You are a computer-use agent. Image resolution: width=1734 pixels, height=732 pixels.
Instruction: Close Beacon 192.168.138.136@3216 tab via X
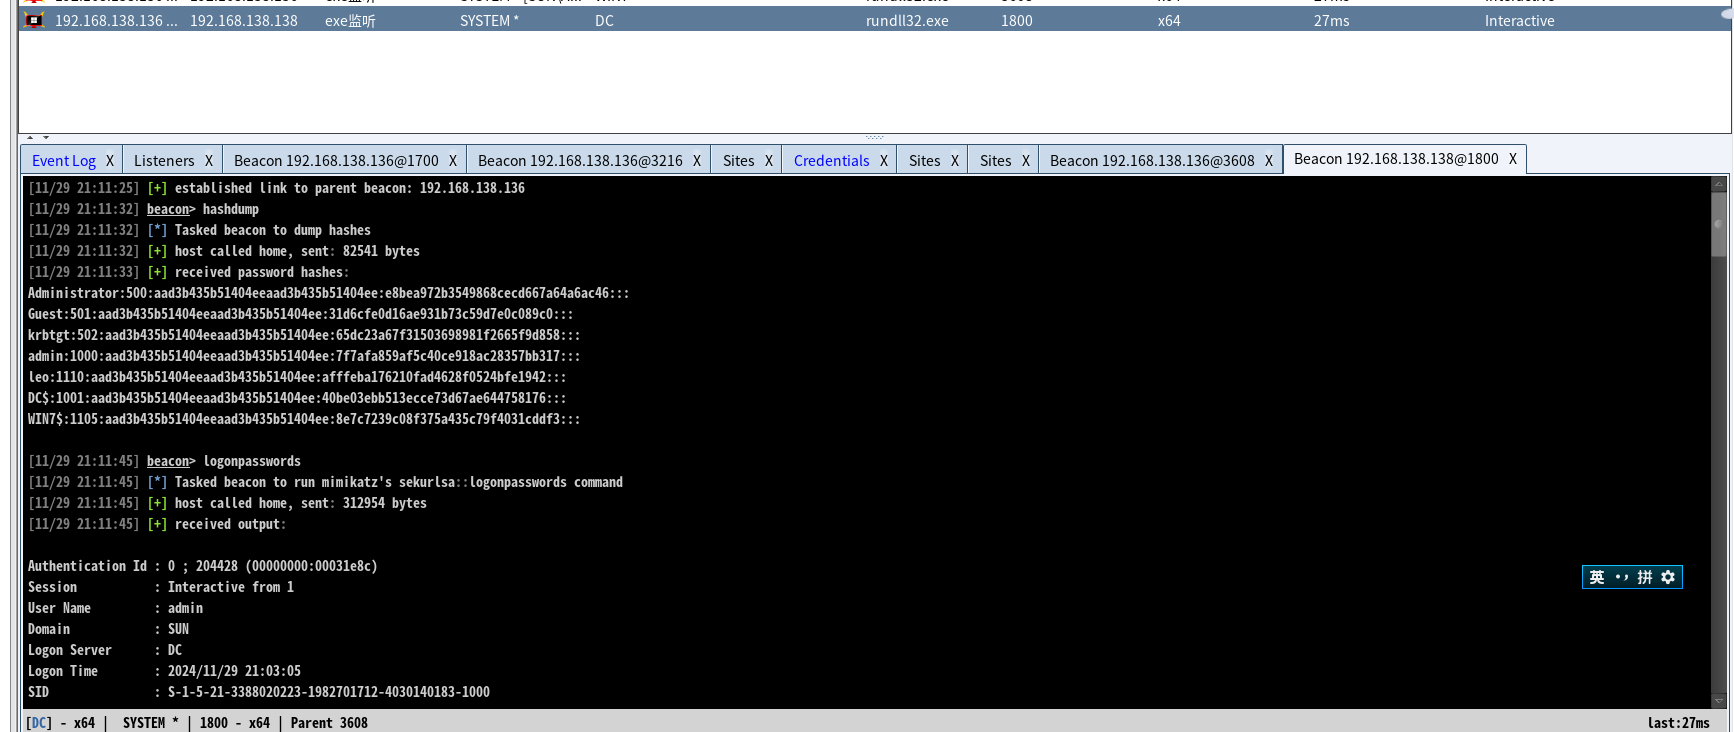[x=697, y=161]
